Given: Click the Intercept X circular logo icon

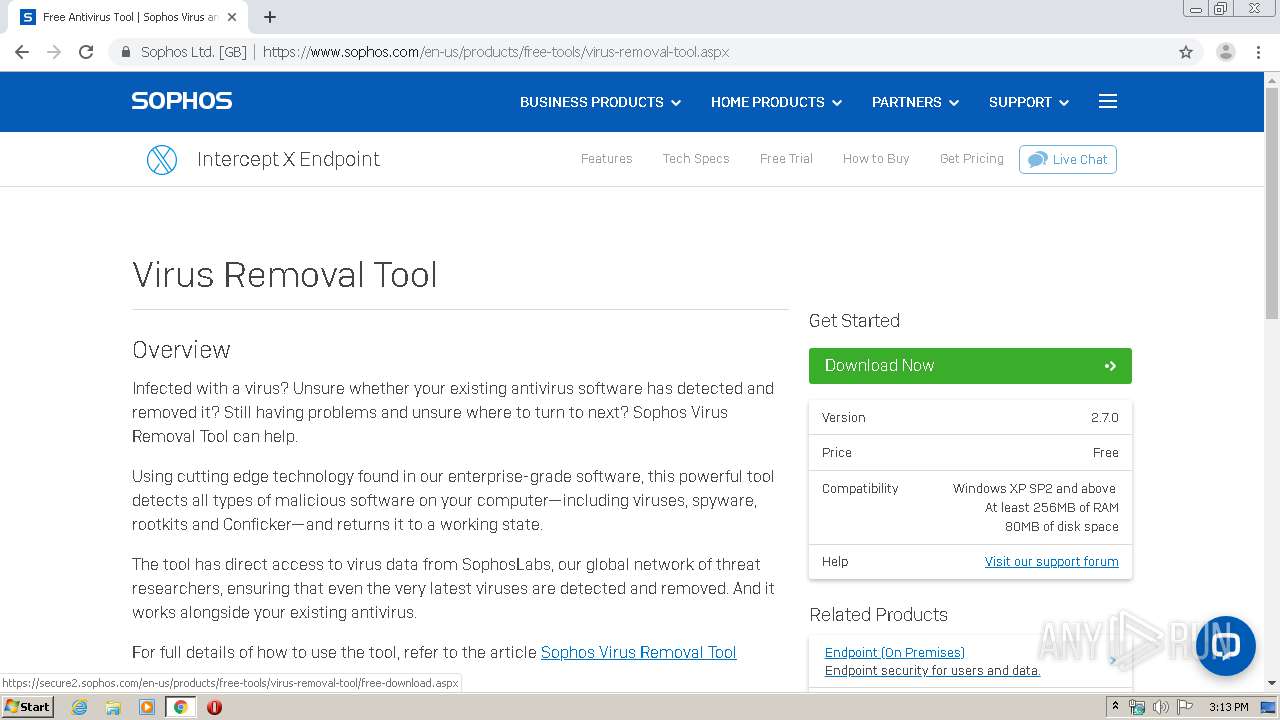Looking at the screenshot, I should tap(162, 160).
